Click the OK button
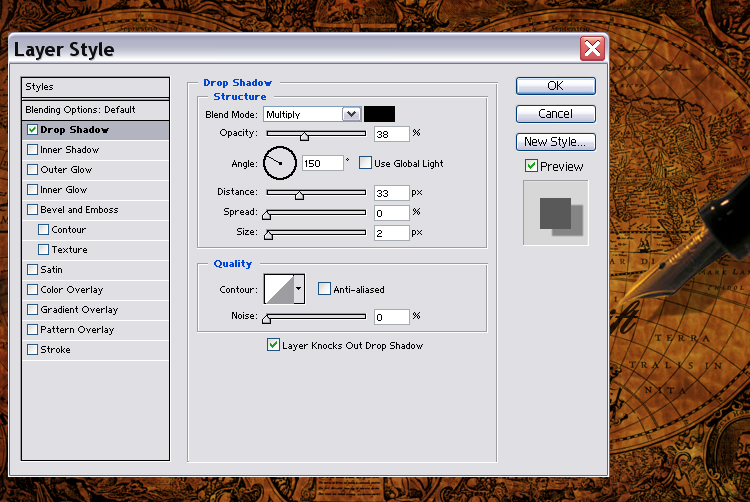The image size is (750, 502). (555, 86)
